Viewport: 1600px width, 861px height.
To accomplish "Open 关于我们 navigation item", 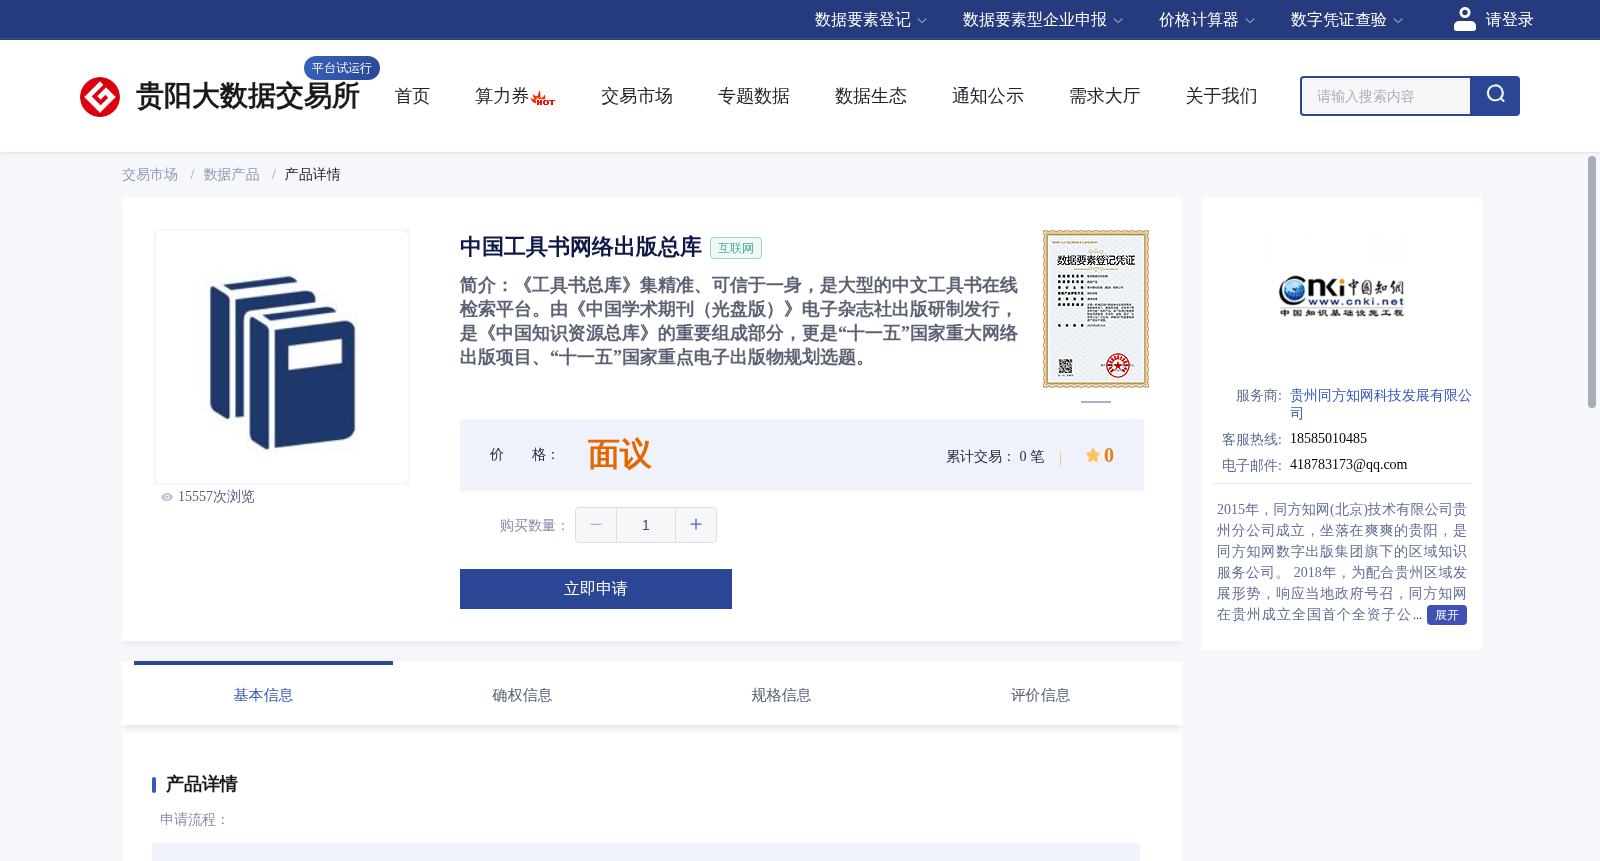I will tap(1222, 96).
